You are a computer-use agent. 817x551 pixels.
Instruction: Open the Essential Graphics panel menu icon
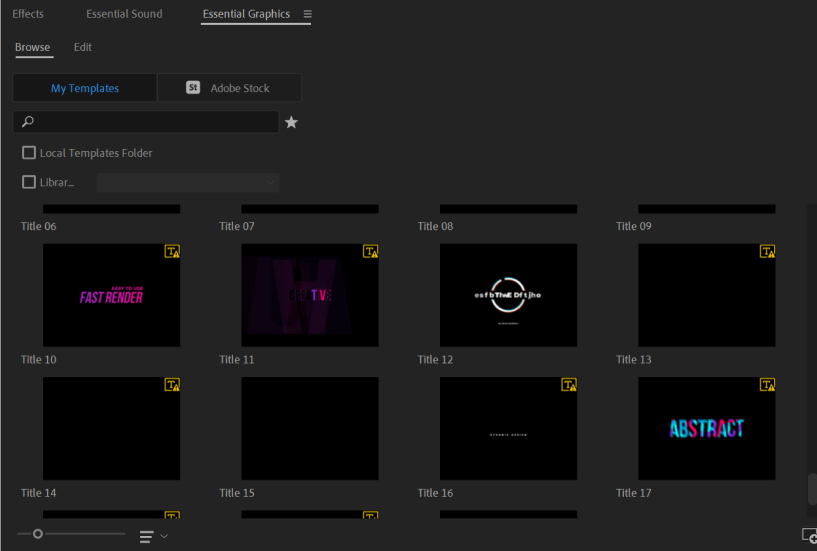tap(307, 15)
